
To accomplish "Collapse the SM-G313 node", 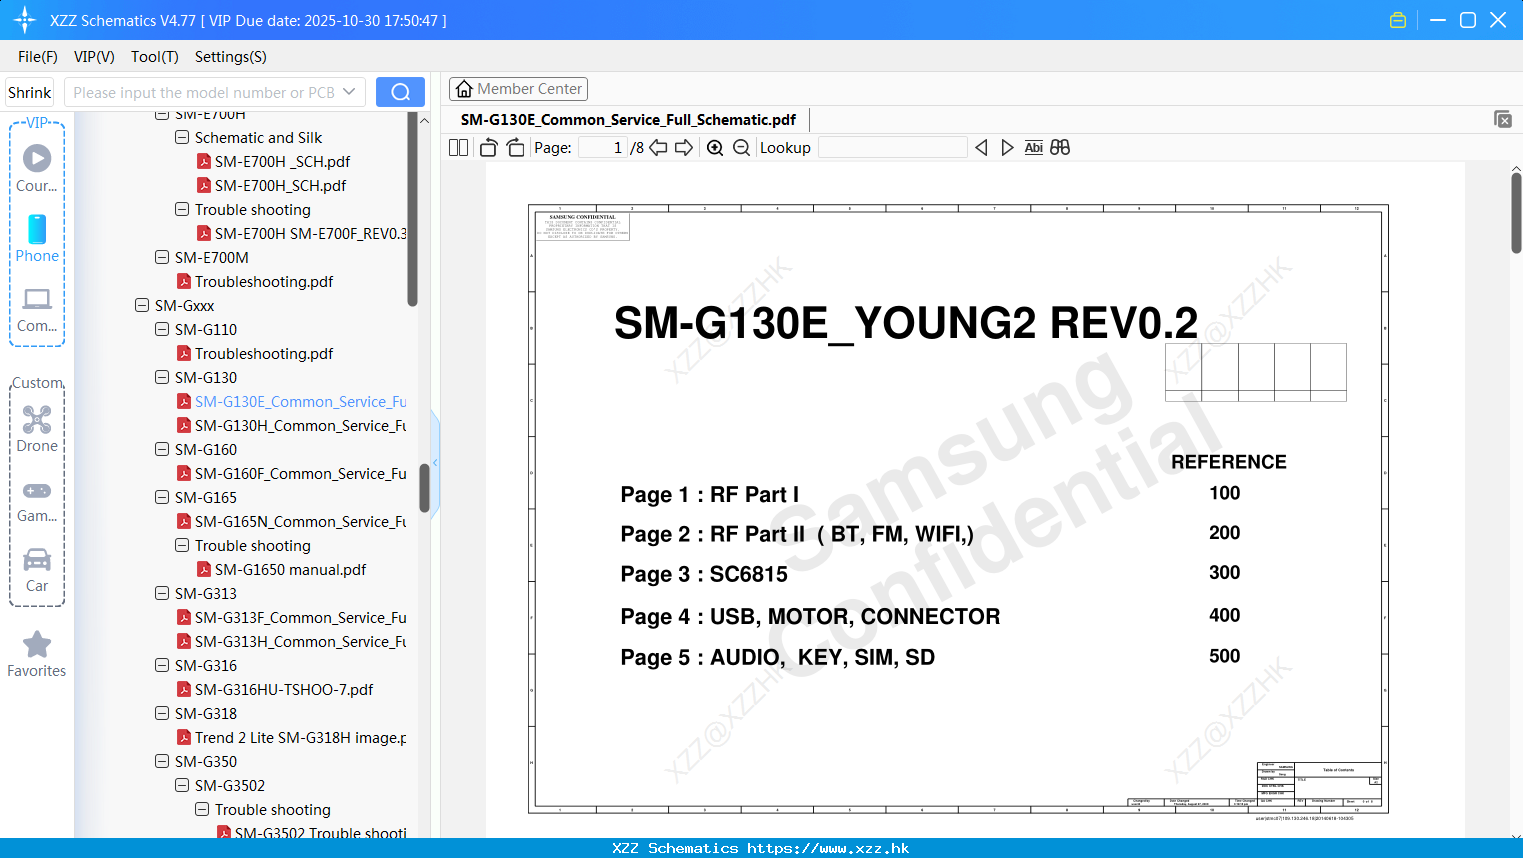I will pos(162,593).
